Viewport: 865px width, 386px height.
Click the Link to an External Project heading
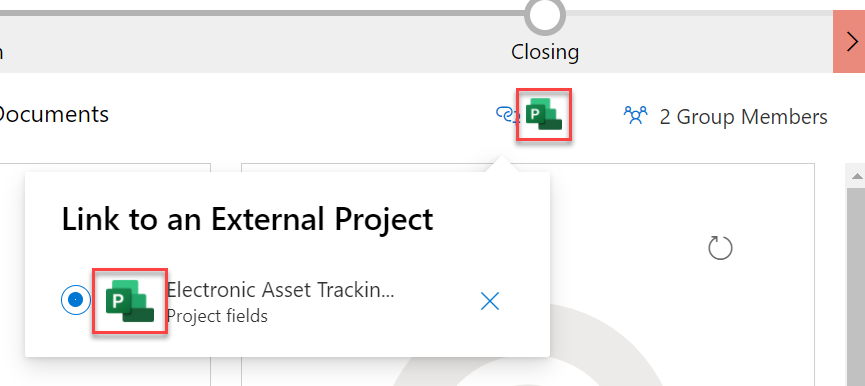pyautogui.click(x=247, y=219)
